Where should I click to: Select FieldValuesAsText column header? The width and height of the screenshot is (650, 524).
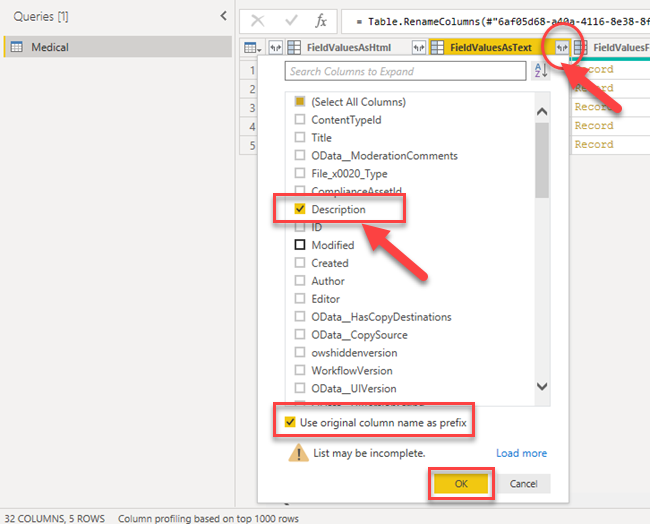(490, 48)
